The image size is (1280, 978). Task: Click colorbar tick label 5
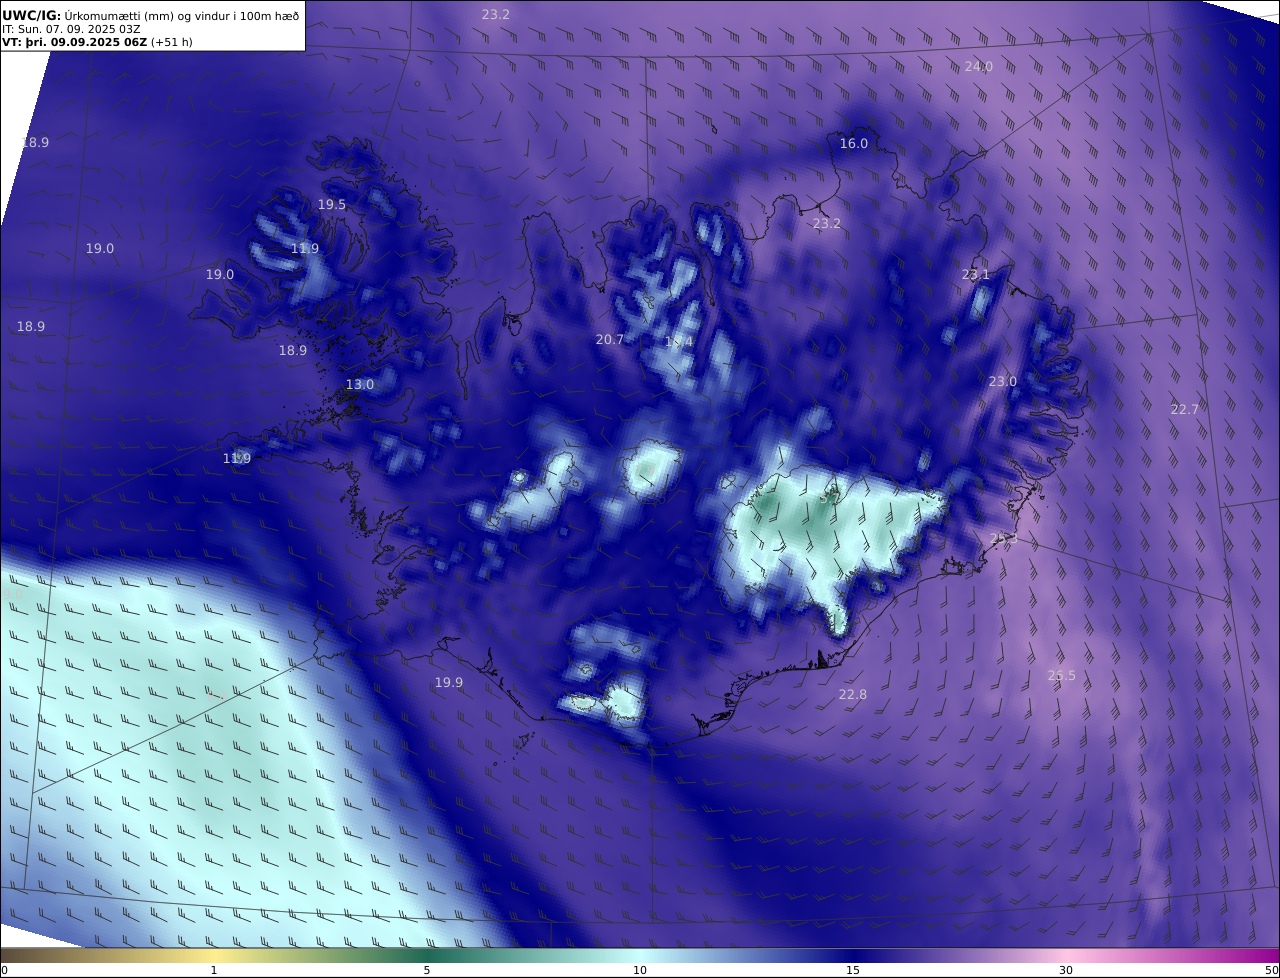coord(427,970)
